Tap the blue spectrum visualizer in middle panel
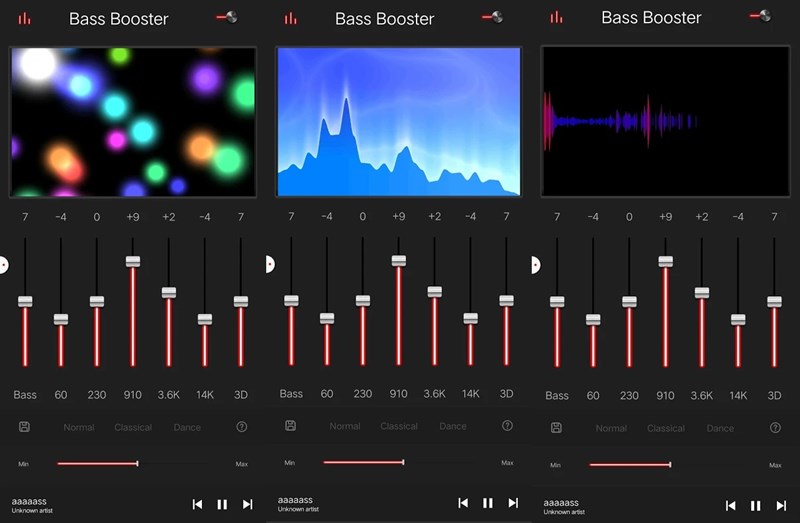 click(x=399, y=122)
